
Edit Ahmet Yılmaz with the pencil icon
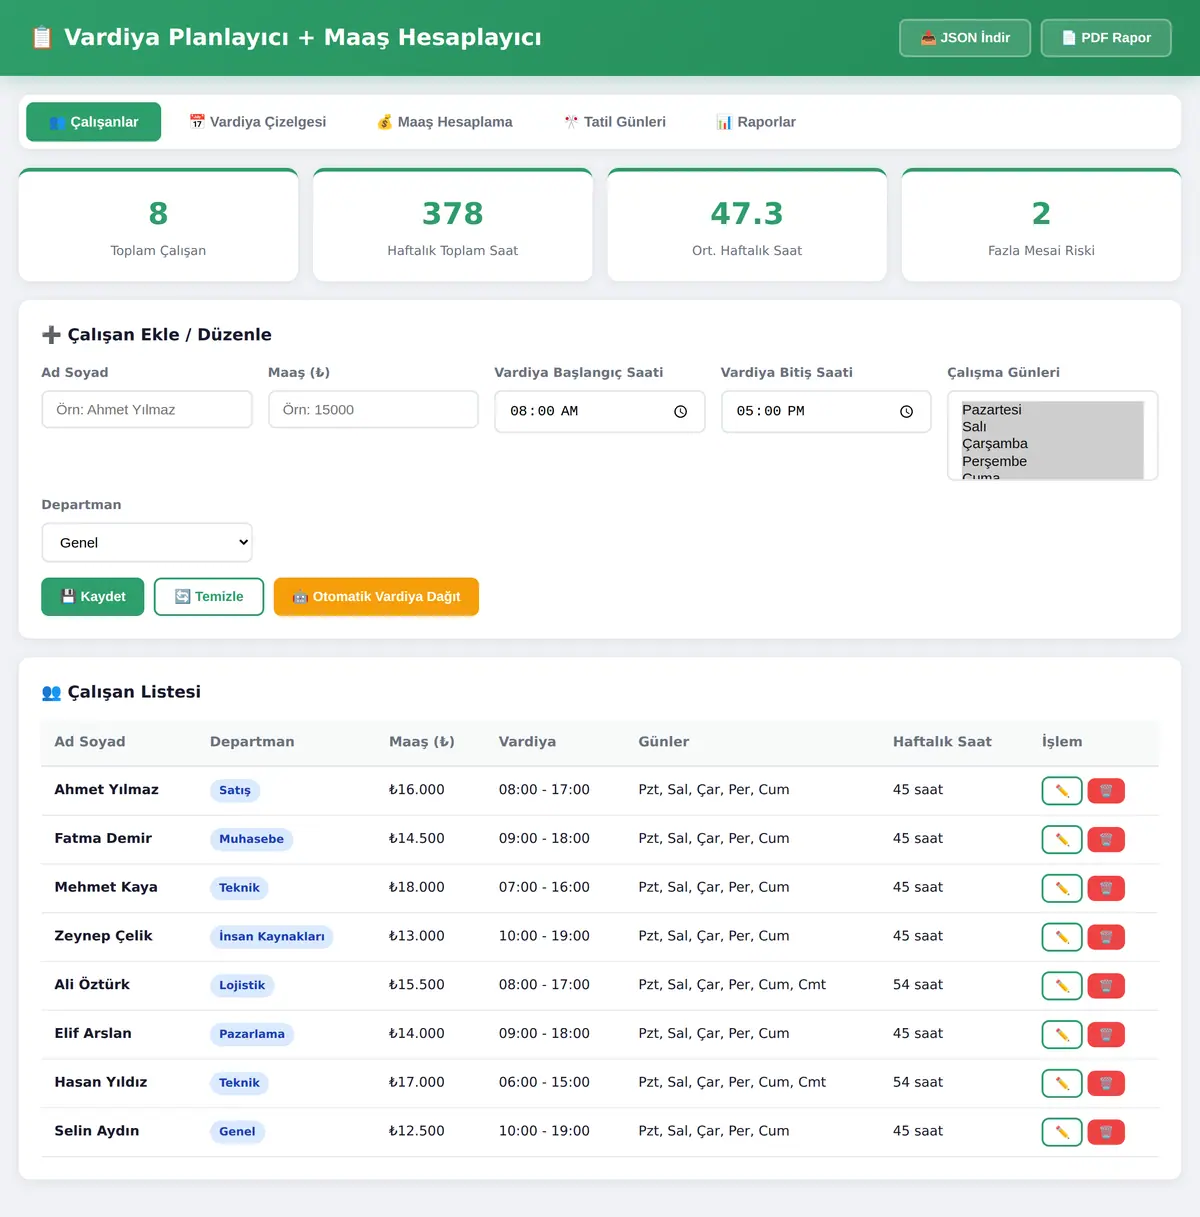pyautogui.click(x=1062, y=791)
